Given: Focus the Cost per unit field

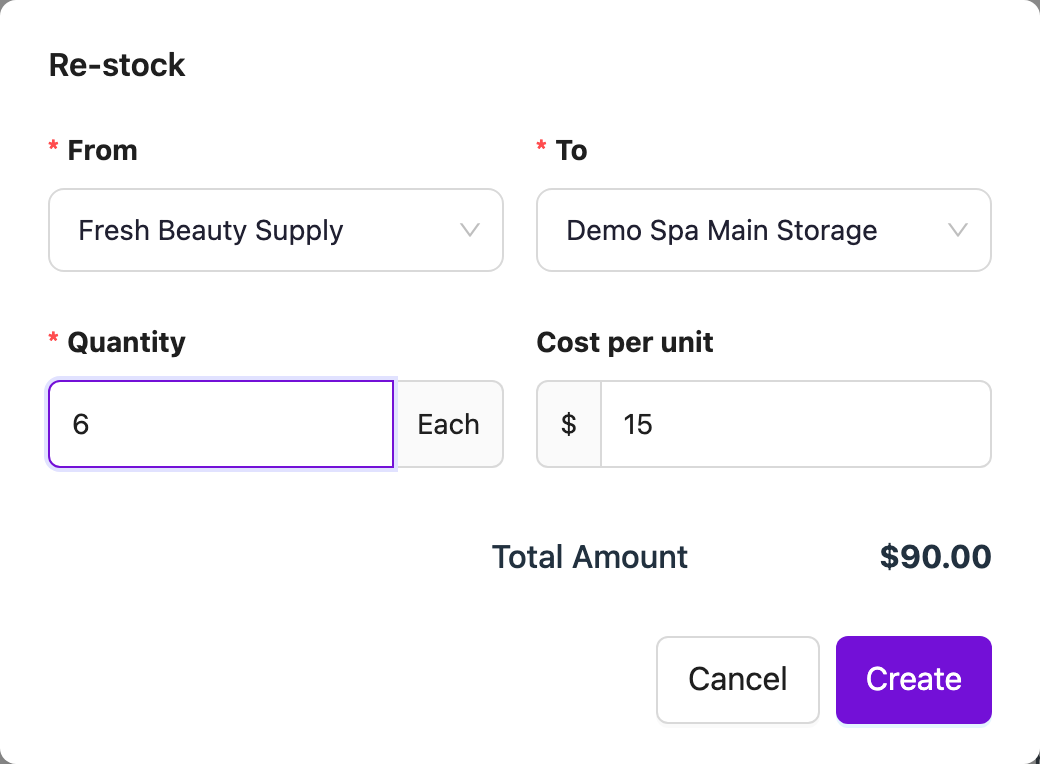Looking at the screenshot, I should click(x=795, y=424).
